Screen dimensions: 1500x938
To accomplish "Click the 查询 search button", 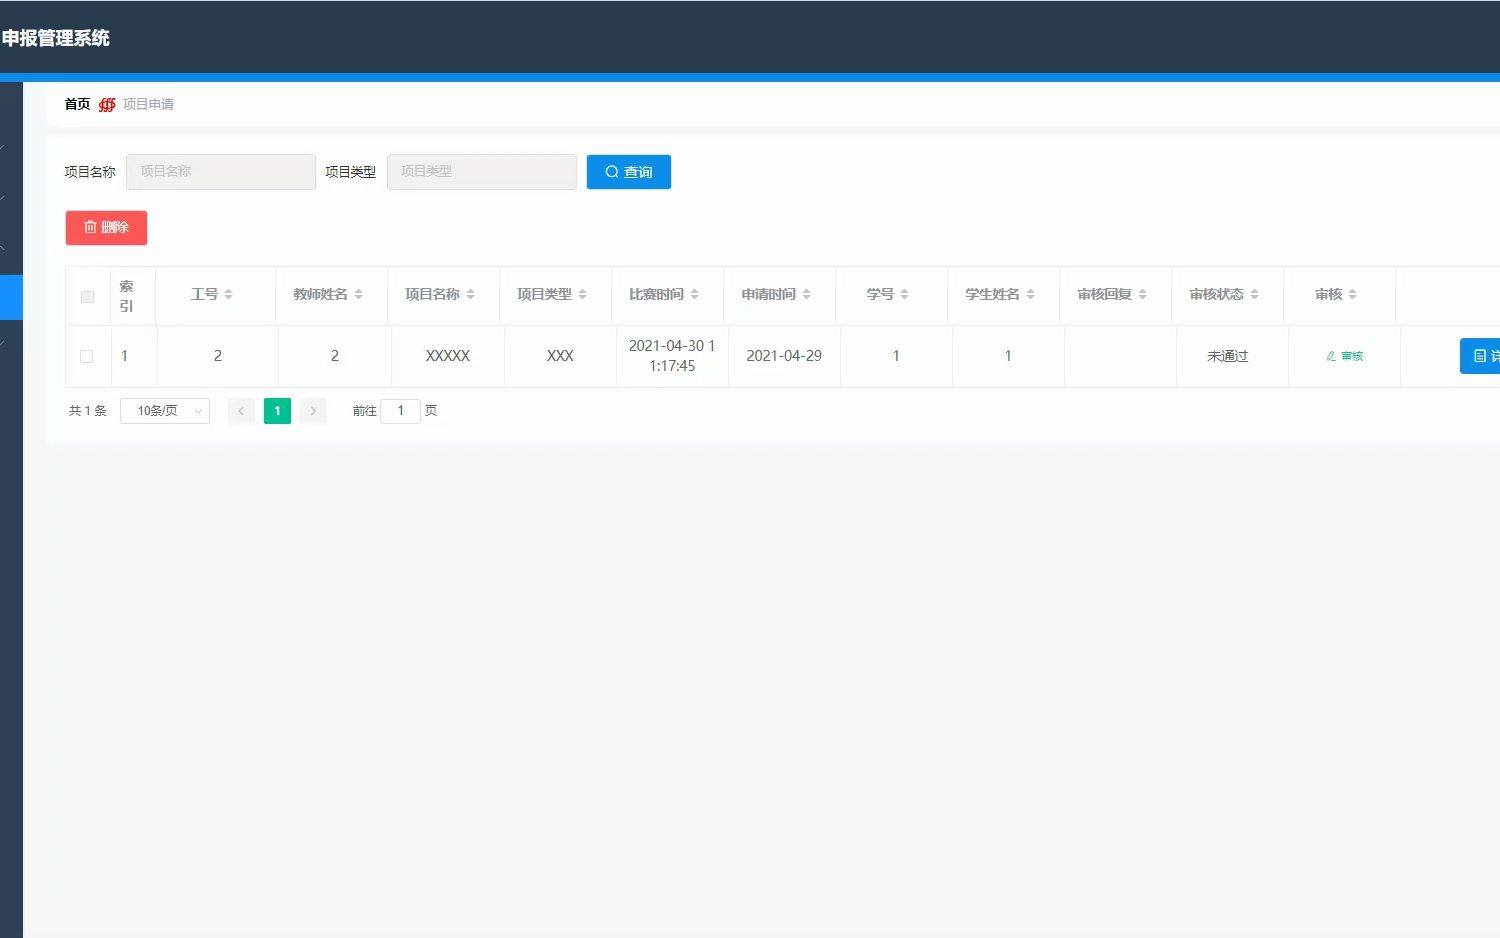I will click(628, 172).
